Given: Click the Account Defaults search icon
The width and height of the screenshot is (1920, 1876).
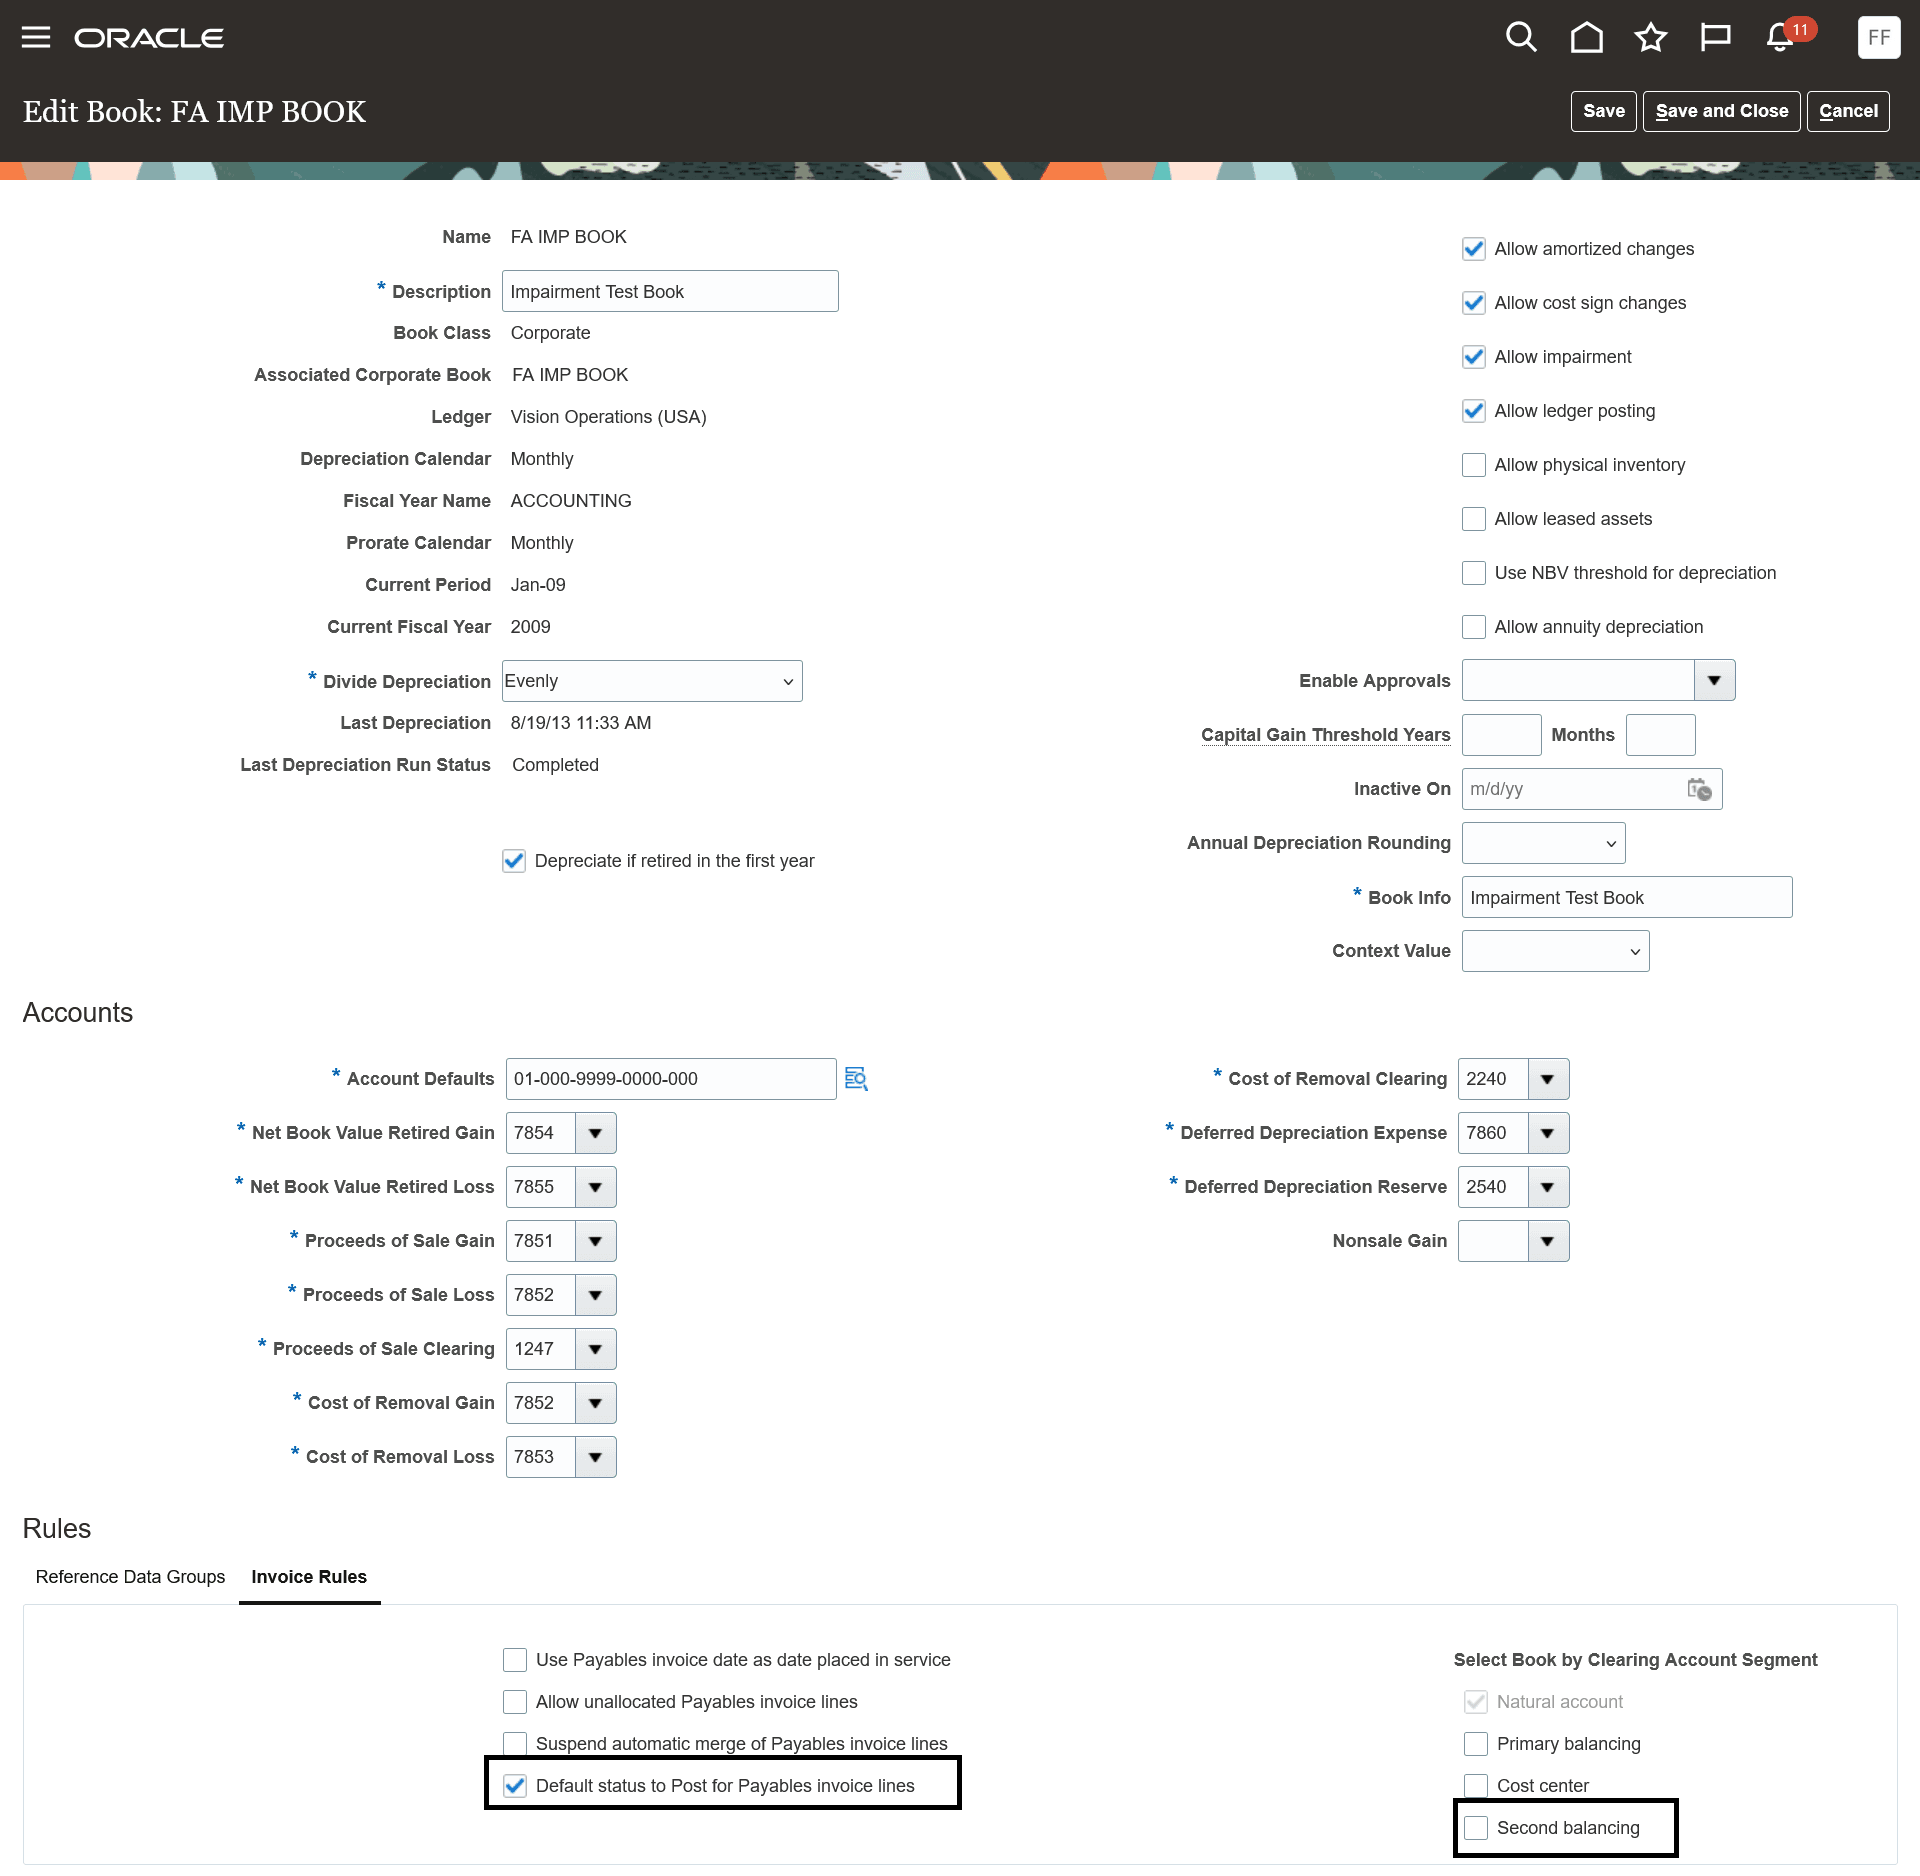Looking at the screenshot, I should click(x=856, y=1079).
